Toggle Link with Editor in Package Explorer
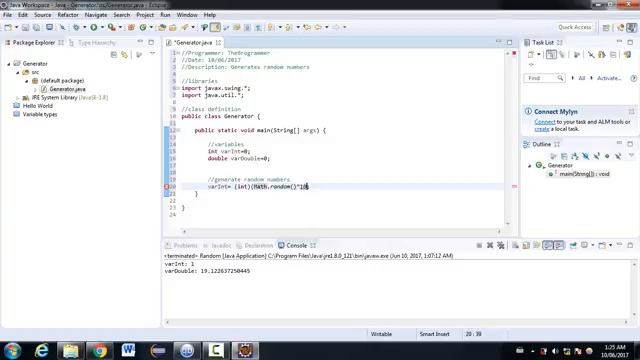This screenshot has height=360, width=640. coord(124,55)
